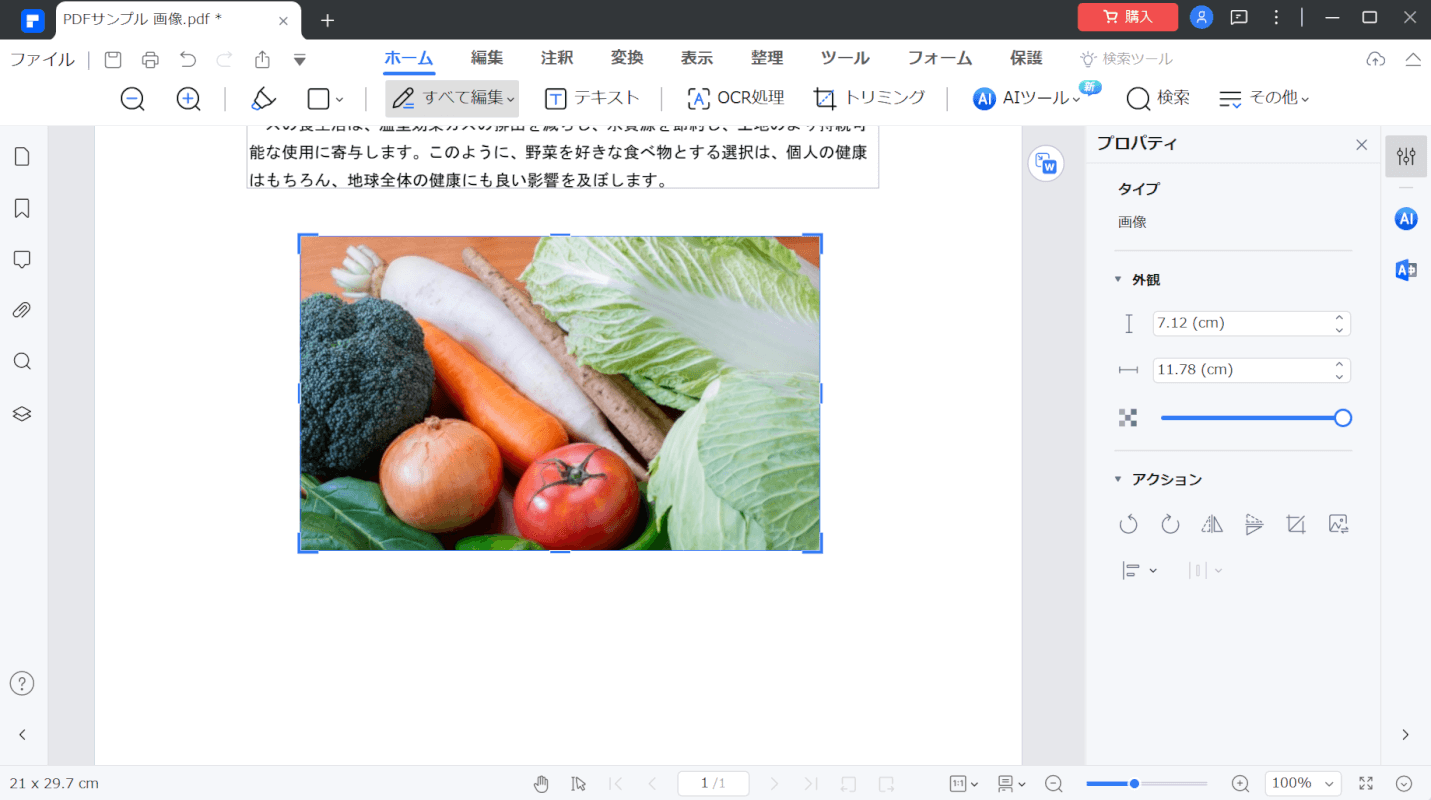Open quick access customize dropdown arrow
The width and height of the screenshot is (1431, 800).
coord(299,60)
